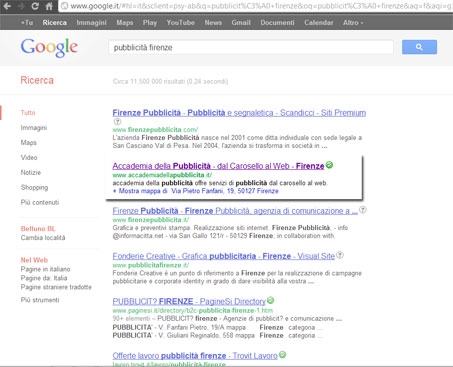Select Pagine in italiano filter

point(45,269)
